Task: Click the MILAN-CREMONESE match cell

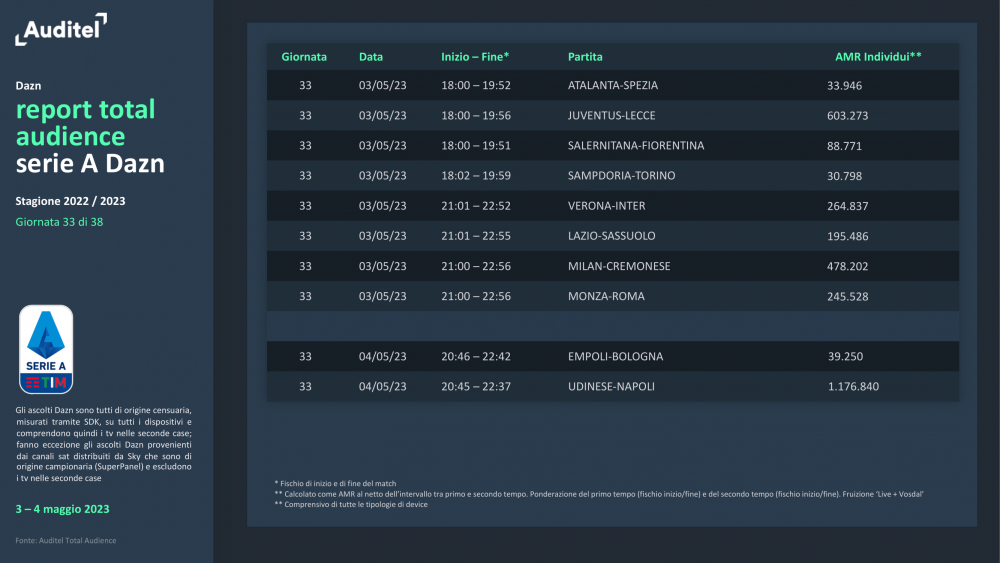Action: tap(619, 266)
